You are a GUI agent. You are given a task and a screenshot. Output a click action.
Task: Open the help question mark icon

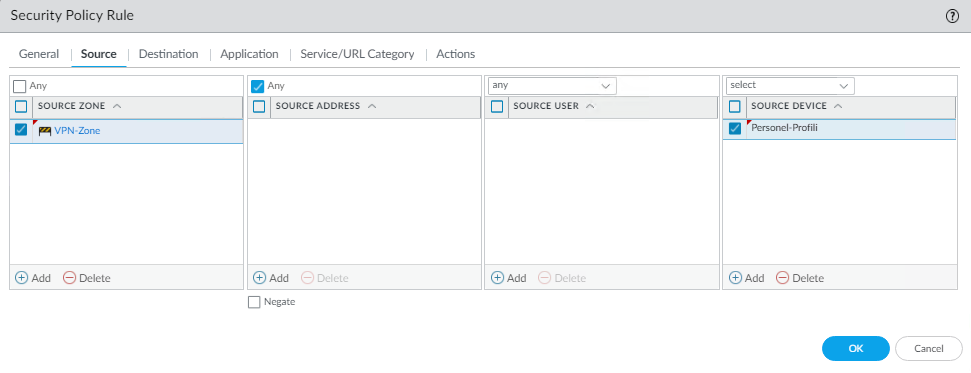tap(952, 17)
